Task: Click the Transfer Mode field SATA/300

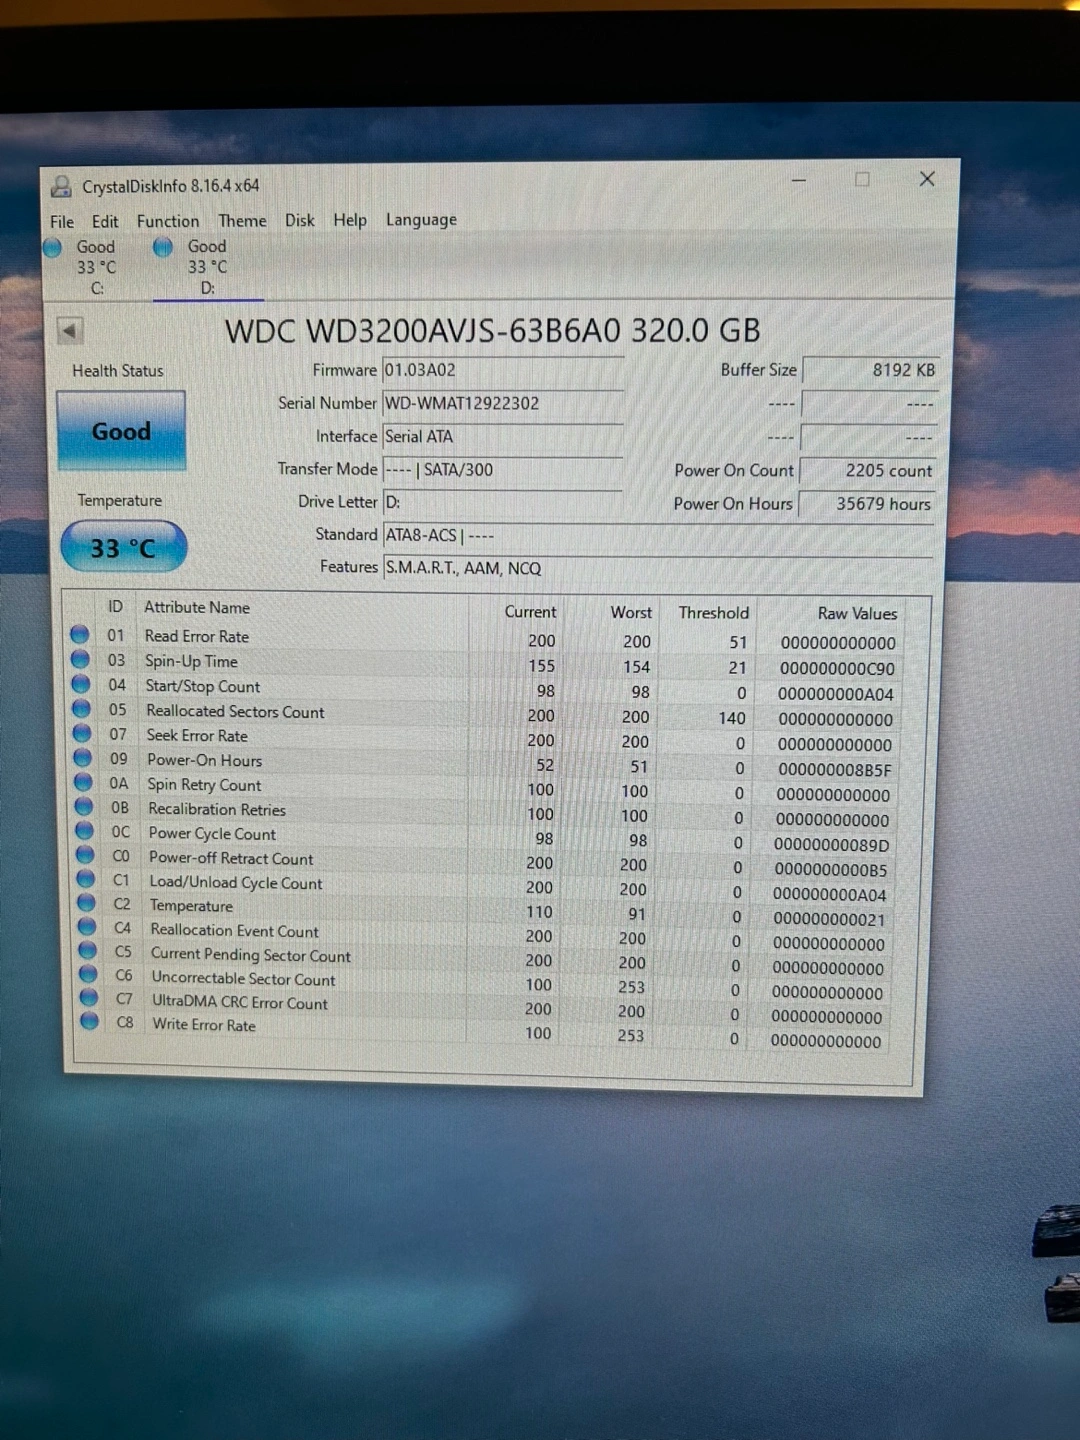Action: 503,469
